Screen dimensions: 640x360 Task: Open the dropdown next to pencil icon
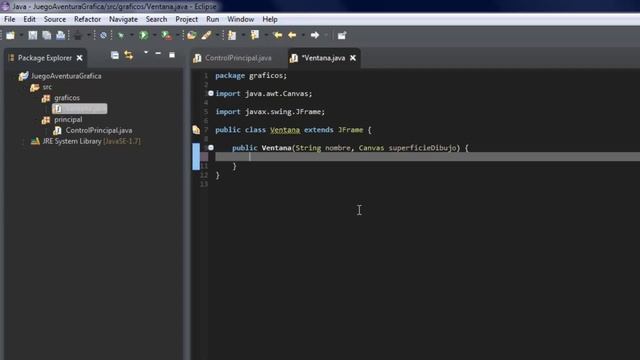coord(217,36)
